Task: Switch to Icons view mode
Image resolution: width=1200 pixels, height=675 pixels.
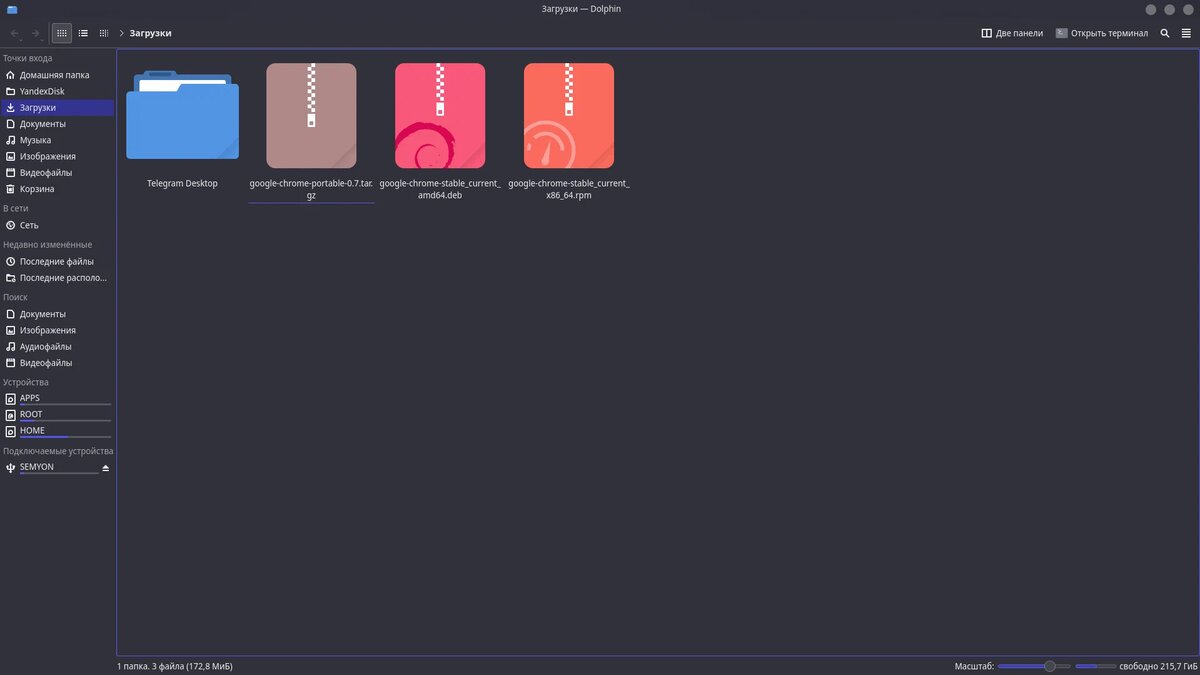Action: pyautogui.click(x=62, y=33)
